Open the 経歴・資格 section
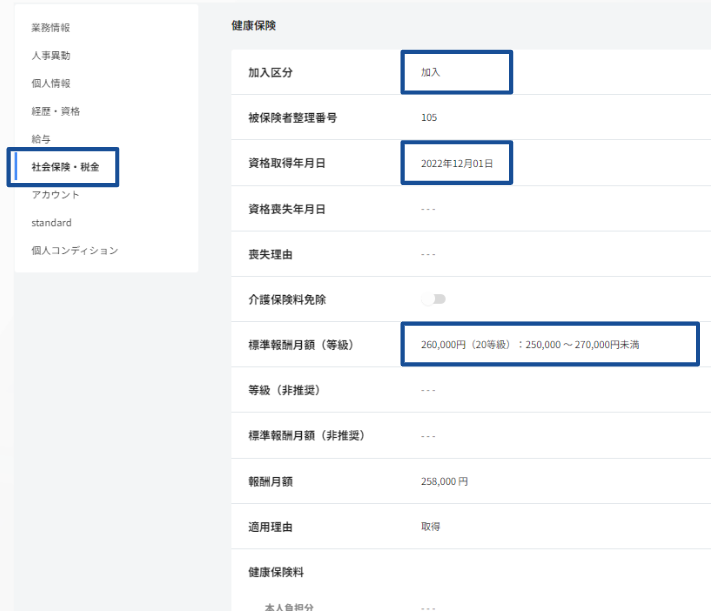The image size is (711, 611). [55, 111]
